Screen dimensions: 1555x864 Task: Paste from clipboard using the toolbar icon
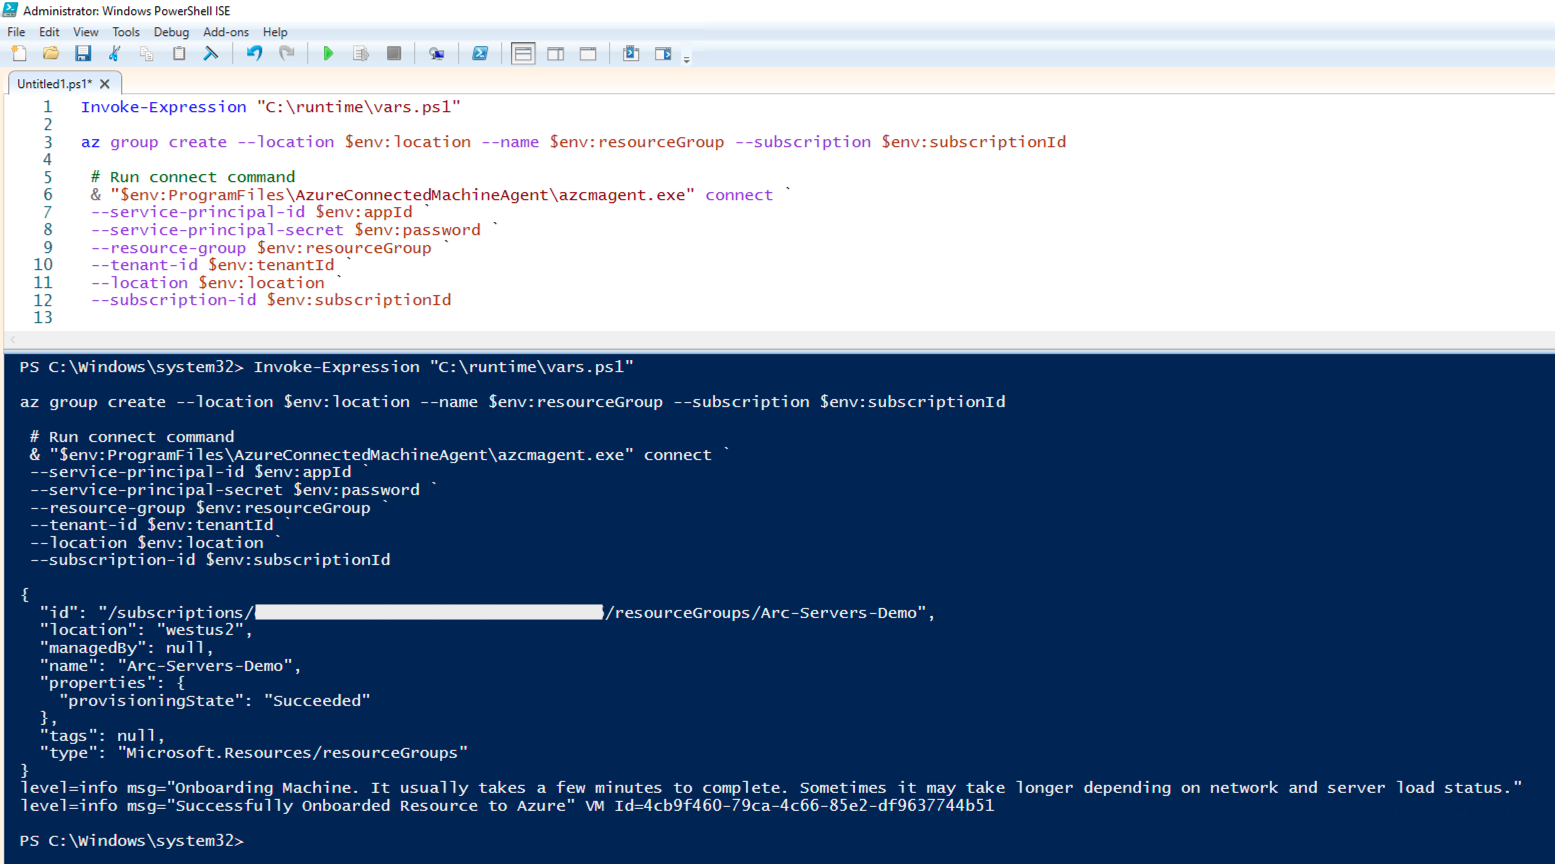[x=179, y=54]
